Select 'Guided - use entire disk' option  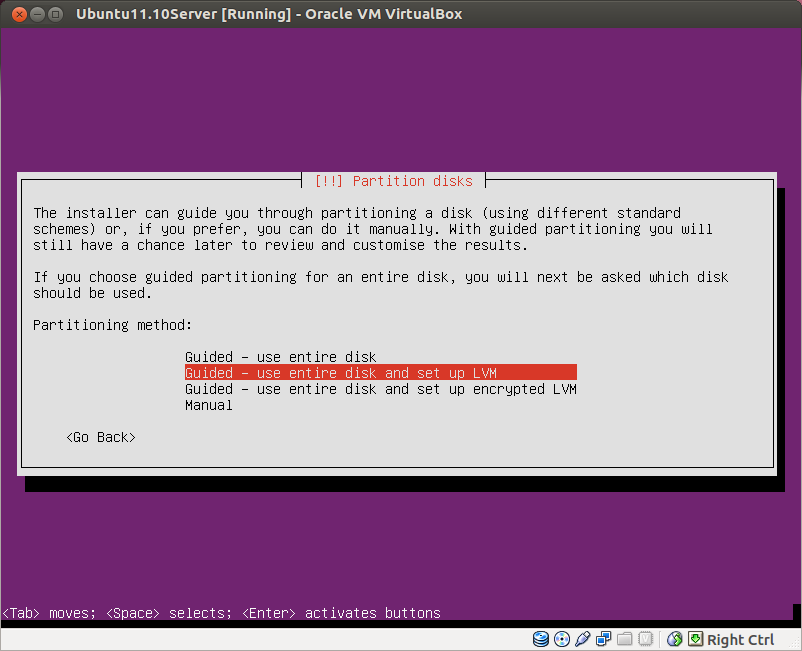pyautogui.click(x=280, y=356)
